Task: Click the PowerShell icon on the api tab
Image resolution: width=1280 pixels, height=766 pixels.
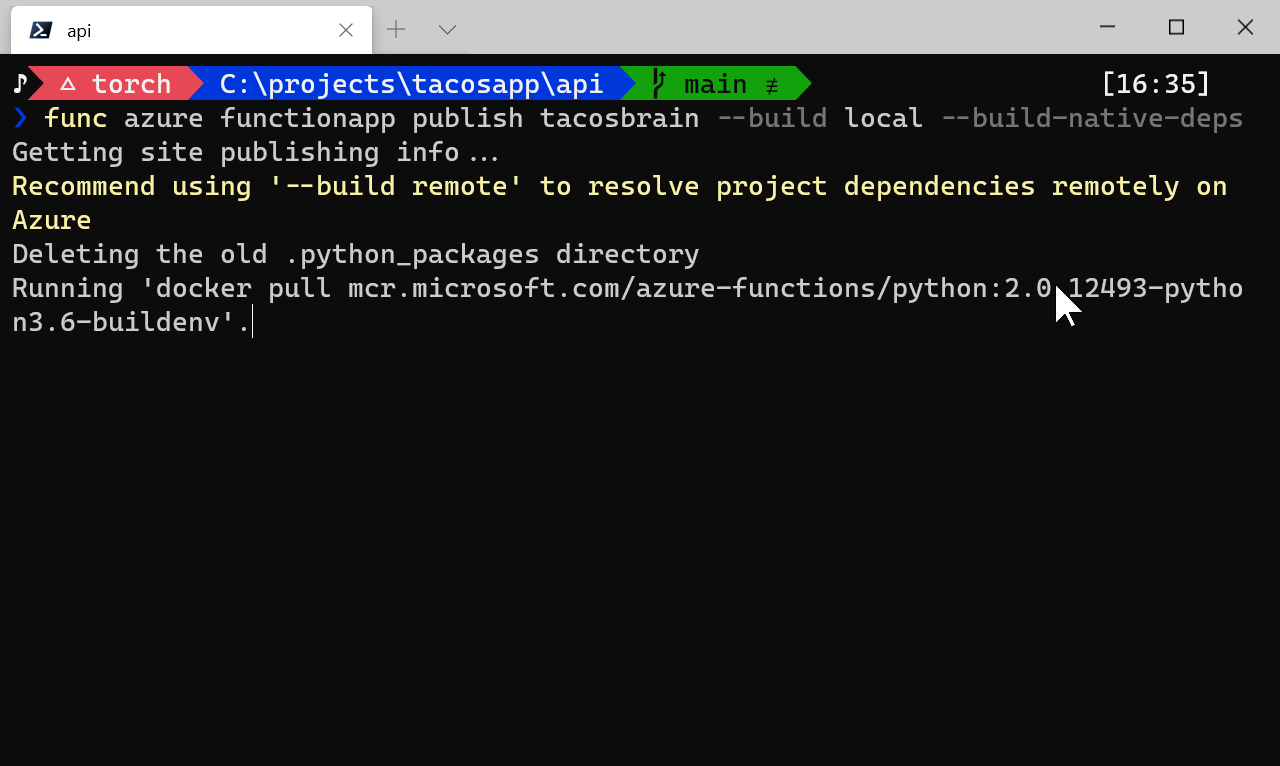Action: point(38,30)
